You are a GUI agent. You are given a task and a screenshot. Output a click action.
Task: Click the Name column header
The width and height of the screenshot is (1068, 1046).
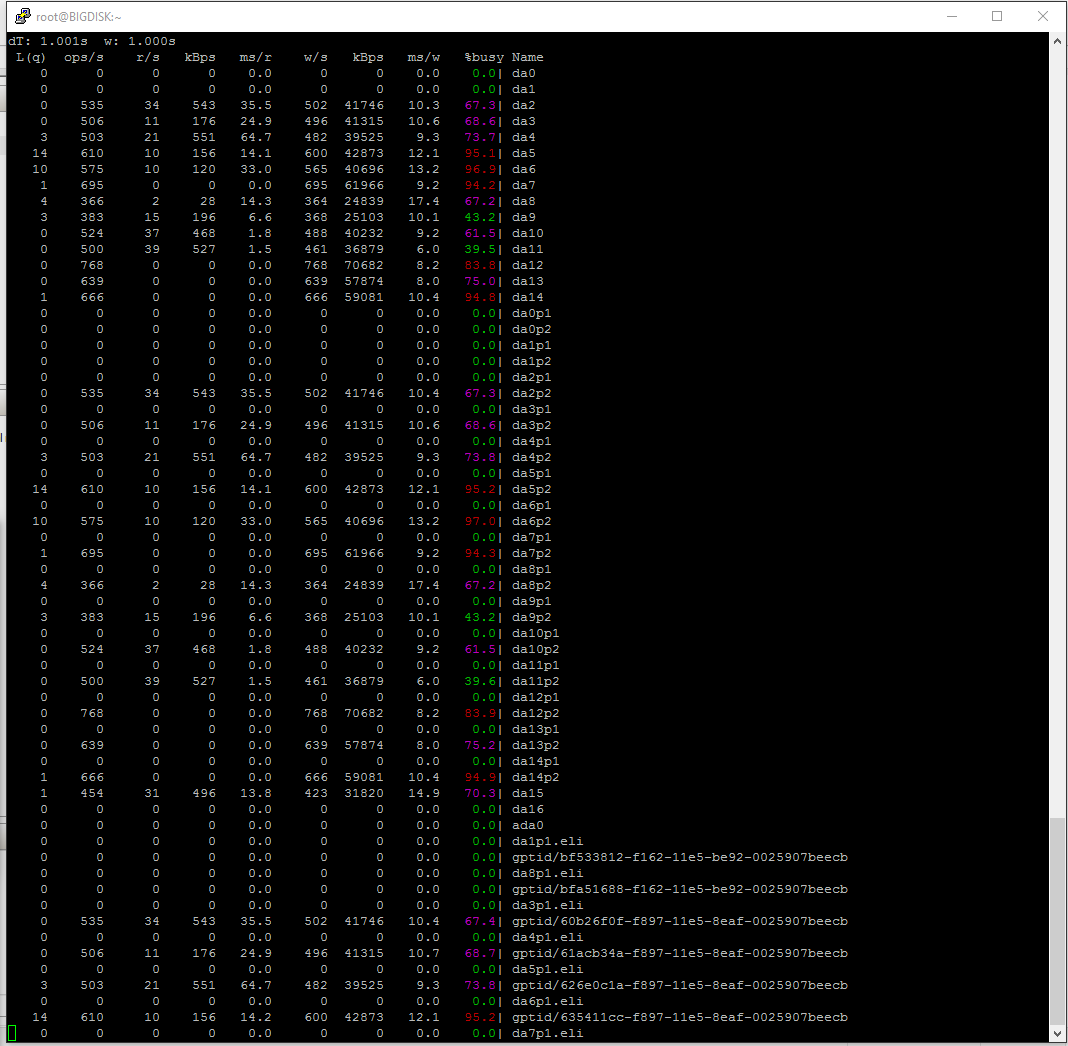[527, 57]
